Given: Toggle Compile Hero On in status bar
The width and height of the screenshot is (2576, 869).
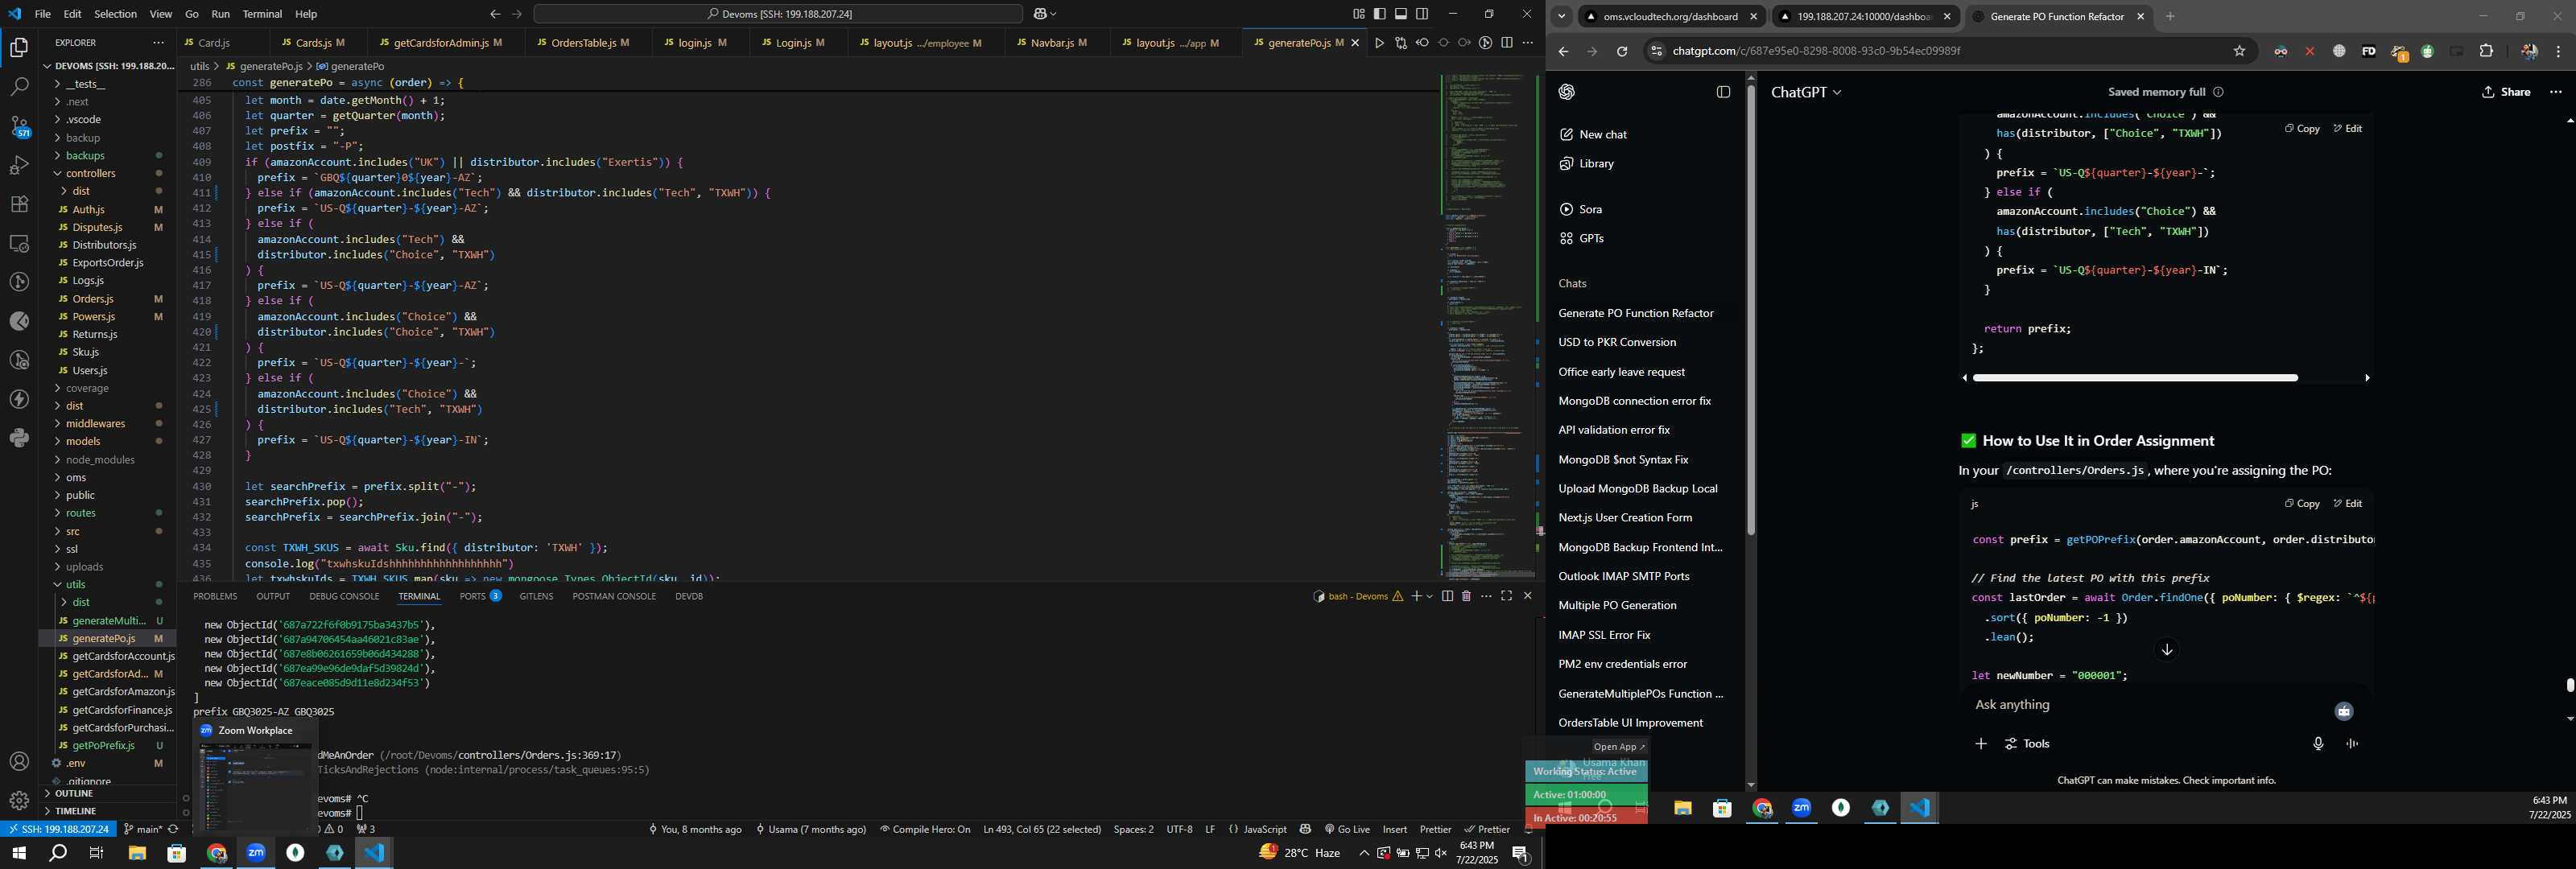Looking at the screenshot, I should (x=925, y=829).
